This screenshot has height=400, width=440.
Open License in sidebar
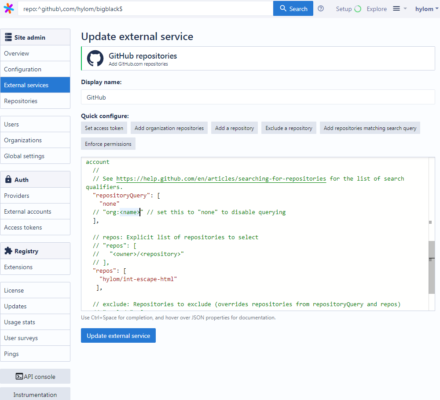click(35, 290)
